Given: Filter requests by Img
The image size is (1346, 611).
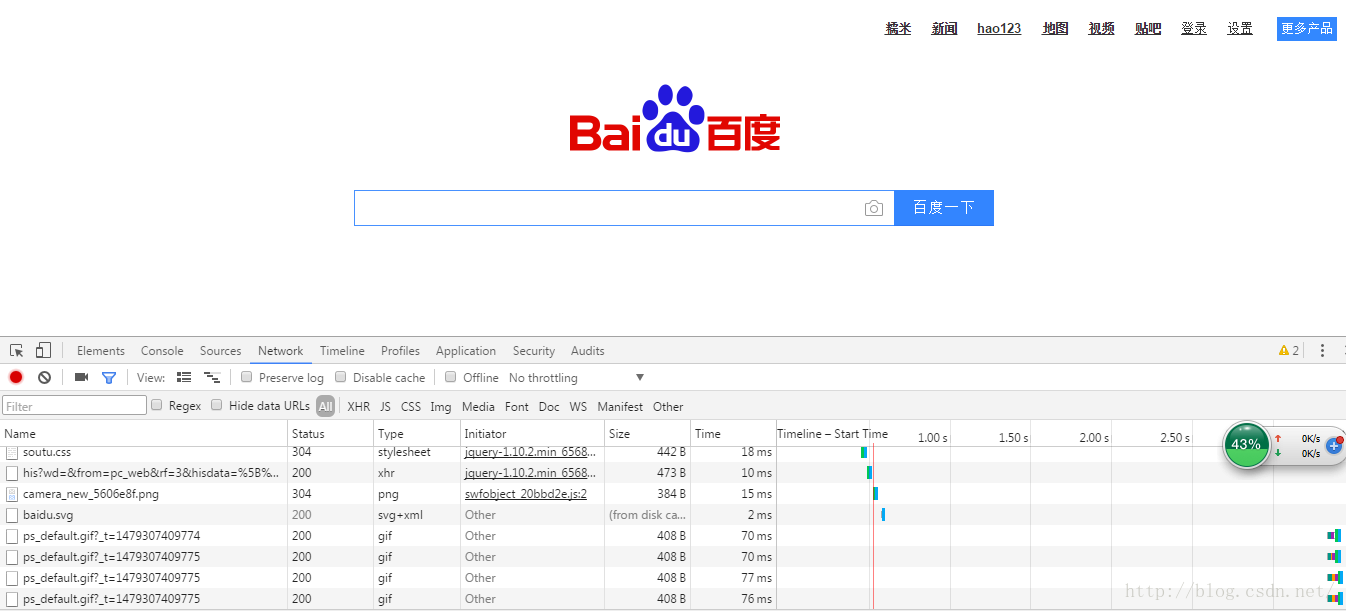Looking at the screenshot, I should point(441,407).
